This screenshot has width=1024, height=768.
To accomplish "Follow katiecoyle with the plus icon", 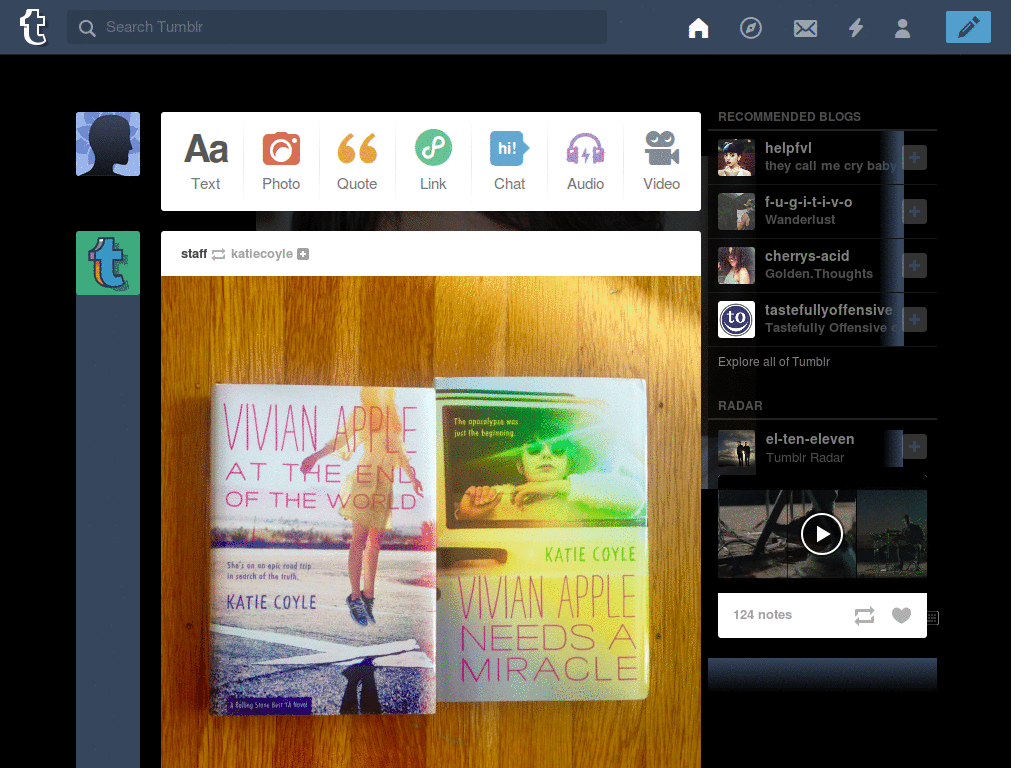I will 303,254.
